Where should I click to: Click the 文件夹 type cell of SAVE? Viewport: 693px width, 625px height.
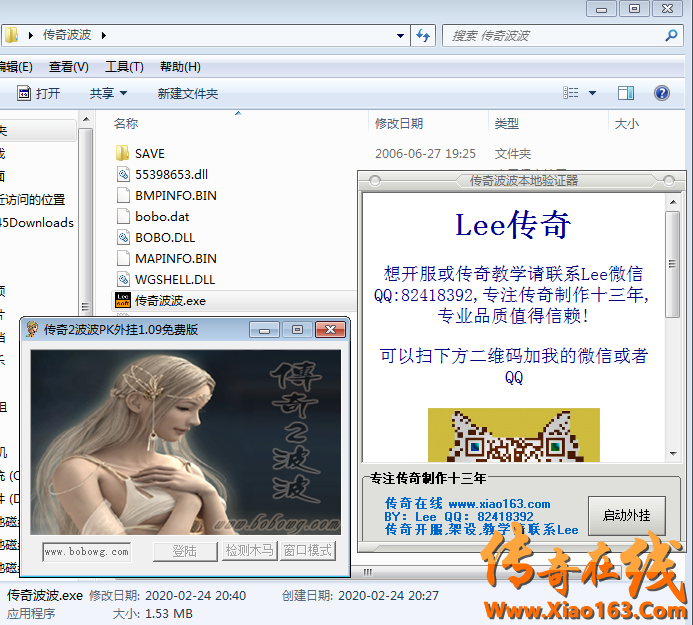(513, 153)
